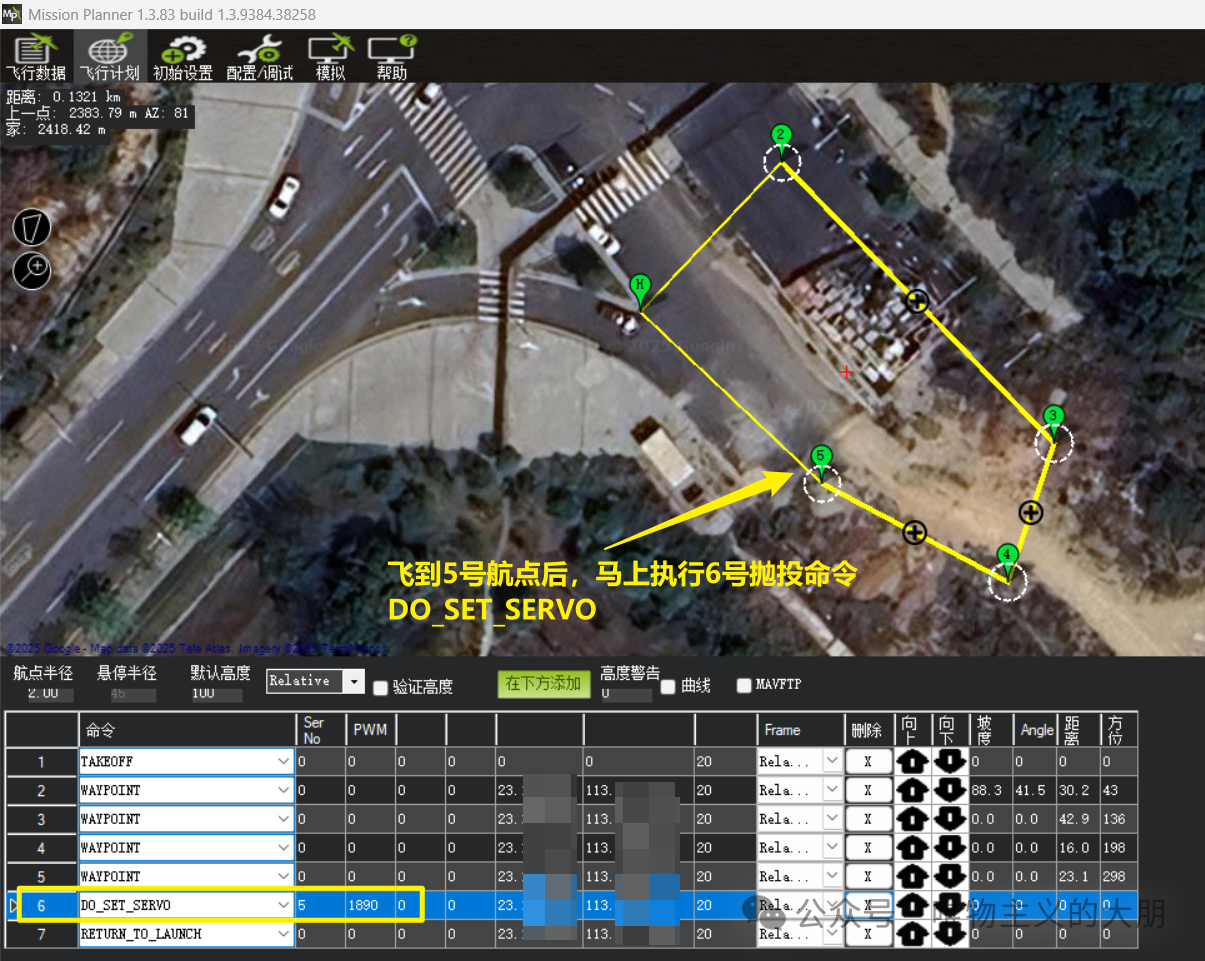The width and height of the screenshot is (1205, 961).
Task: Move TAKEOFF row 1 down with arrow
Action: 949,762
